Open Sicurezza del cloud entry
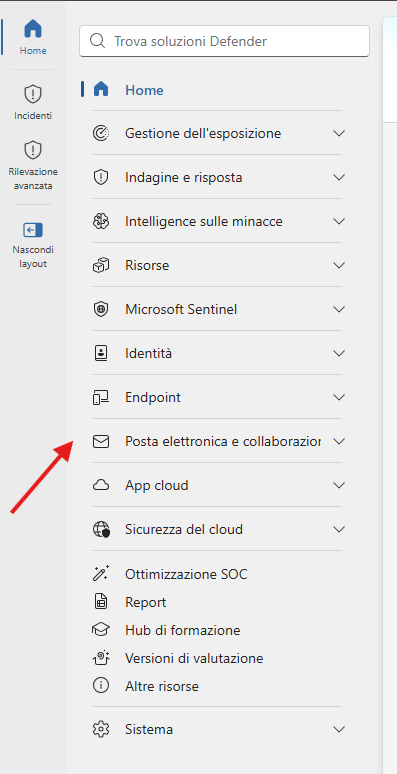This screenshot has width=397, height=774. click(217, 529)
